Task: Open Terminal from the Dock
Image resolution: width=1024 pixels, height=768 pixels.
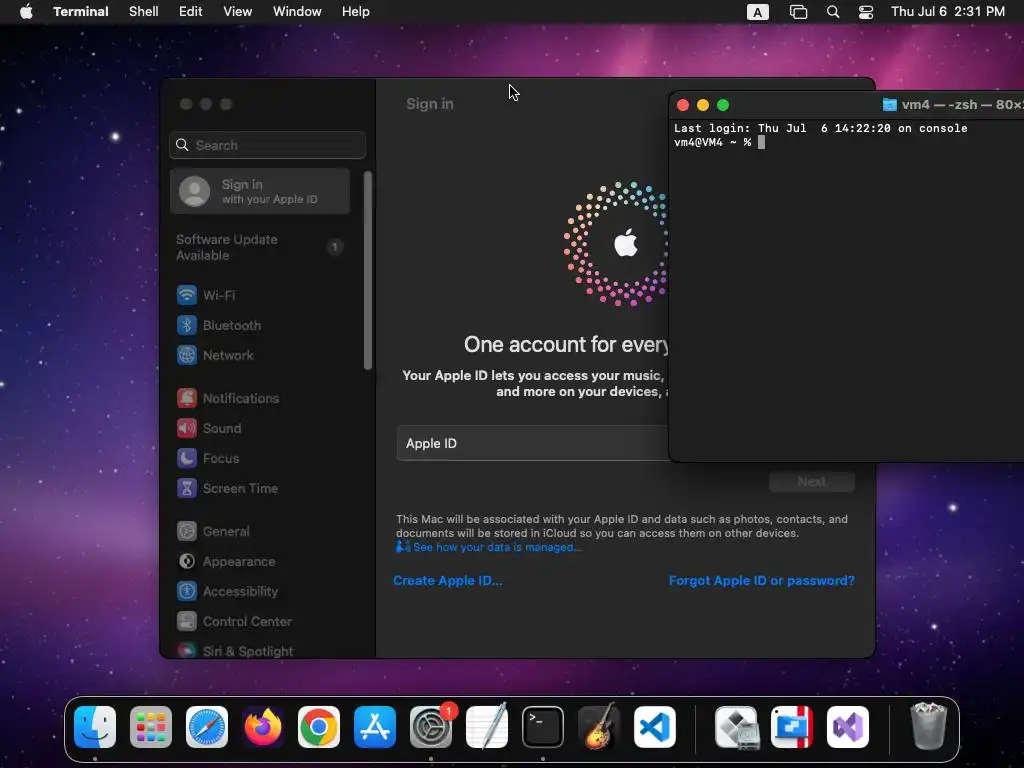Action: coord(543,727)
